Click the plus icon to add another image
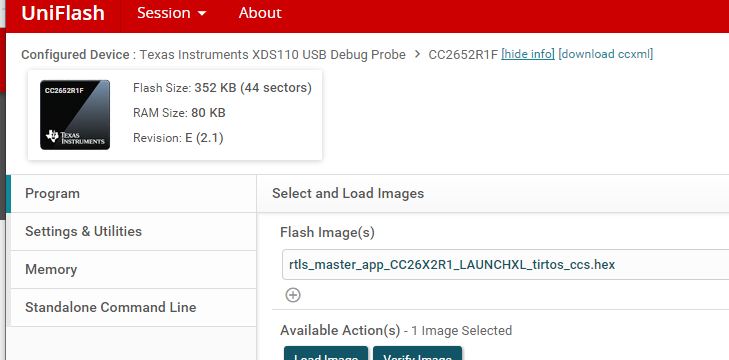The height and width of the screenshot is (360, 729). pyautogui.click(x=293, y=295)
